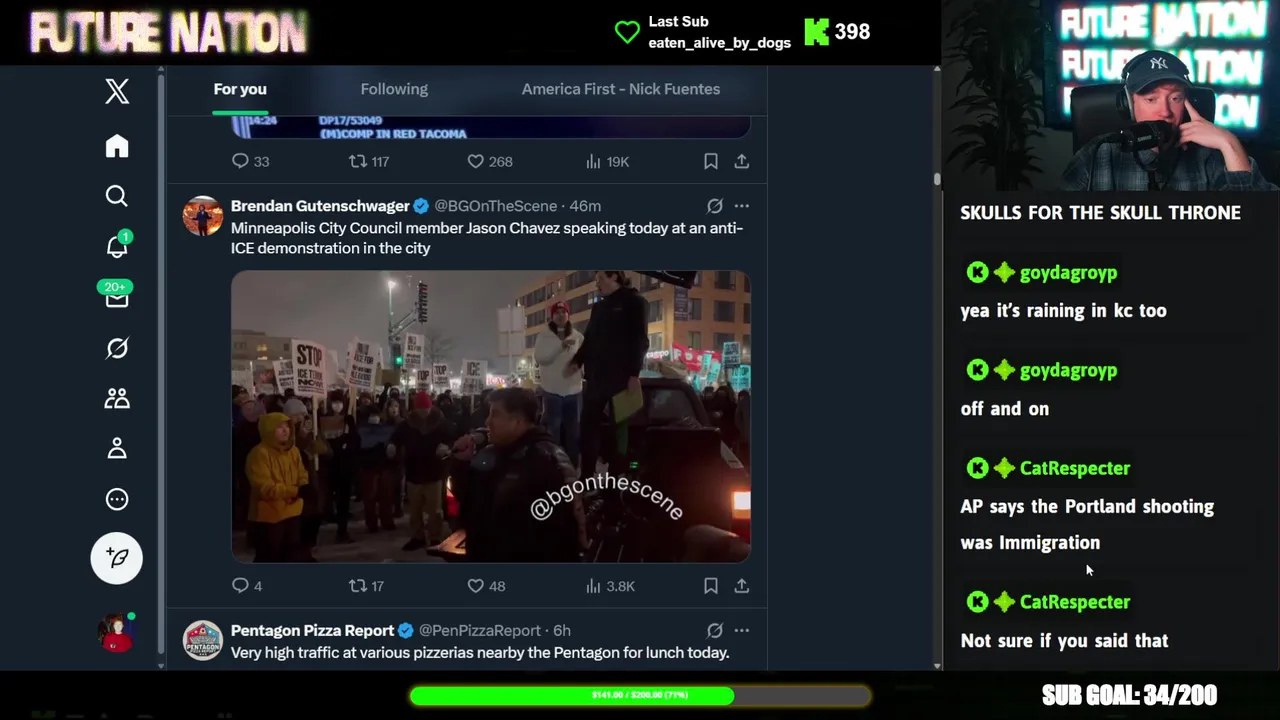Open the more options on Brendan's post
1280x720 pixels.
click(741, 206)
